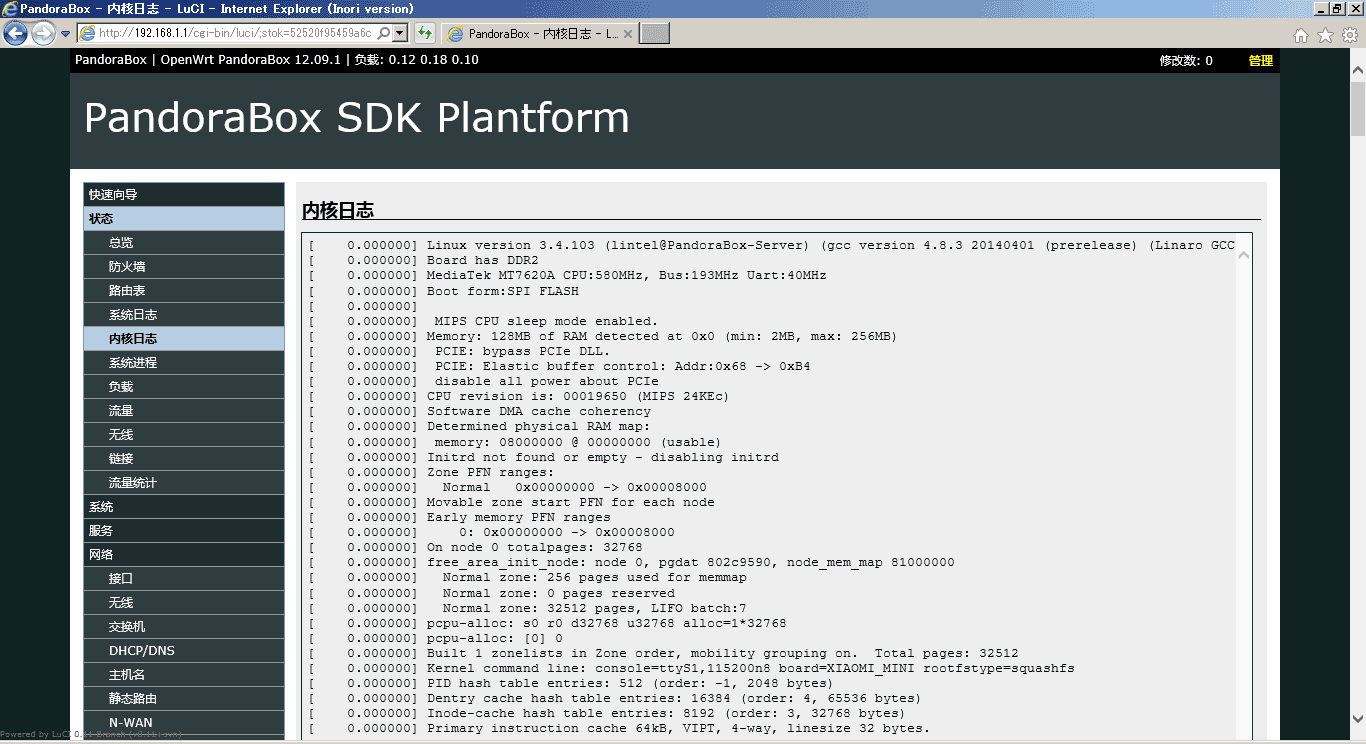Viewport: 1366px width, 744px height.
Task: Go back with the browser Back arrow
Action: click(x=15, y=34)
